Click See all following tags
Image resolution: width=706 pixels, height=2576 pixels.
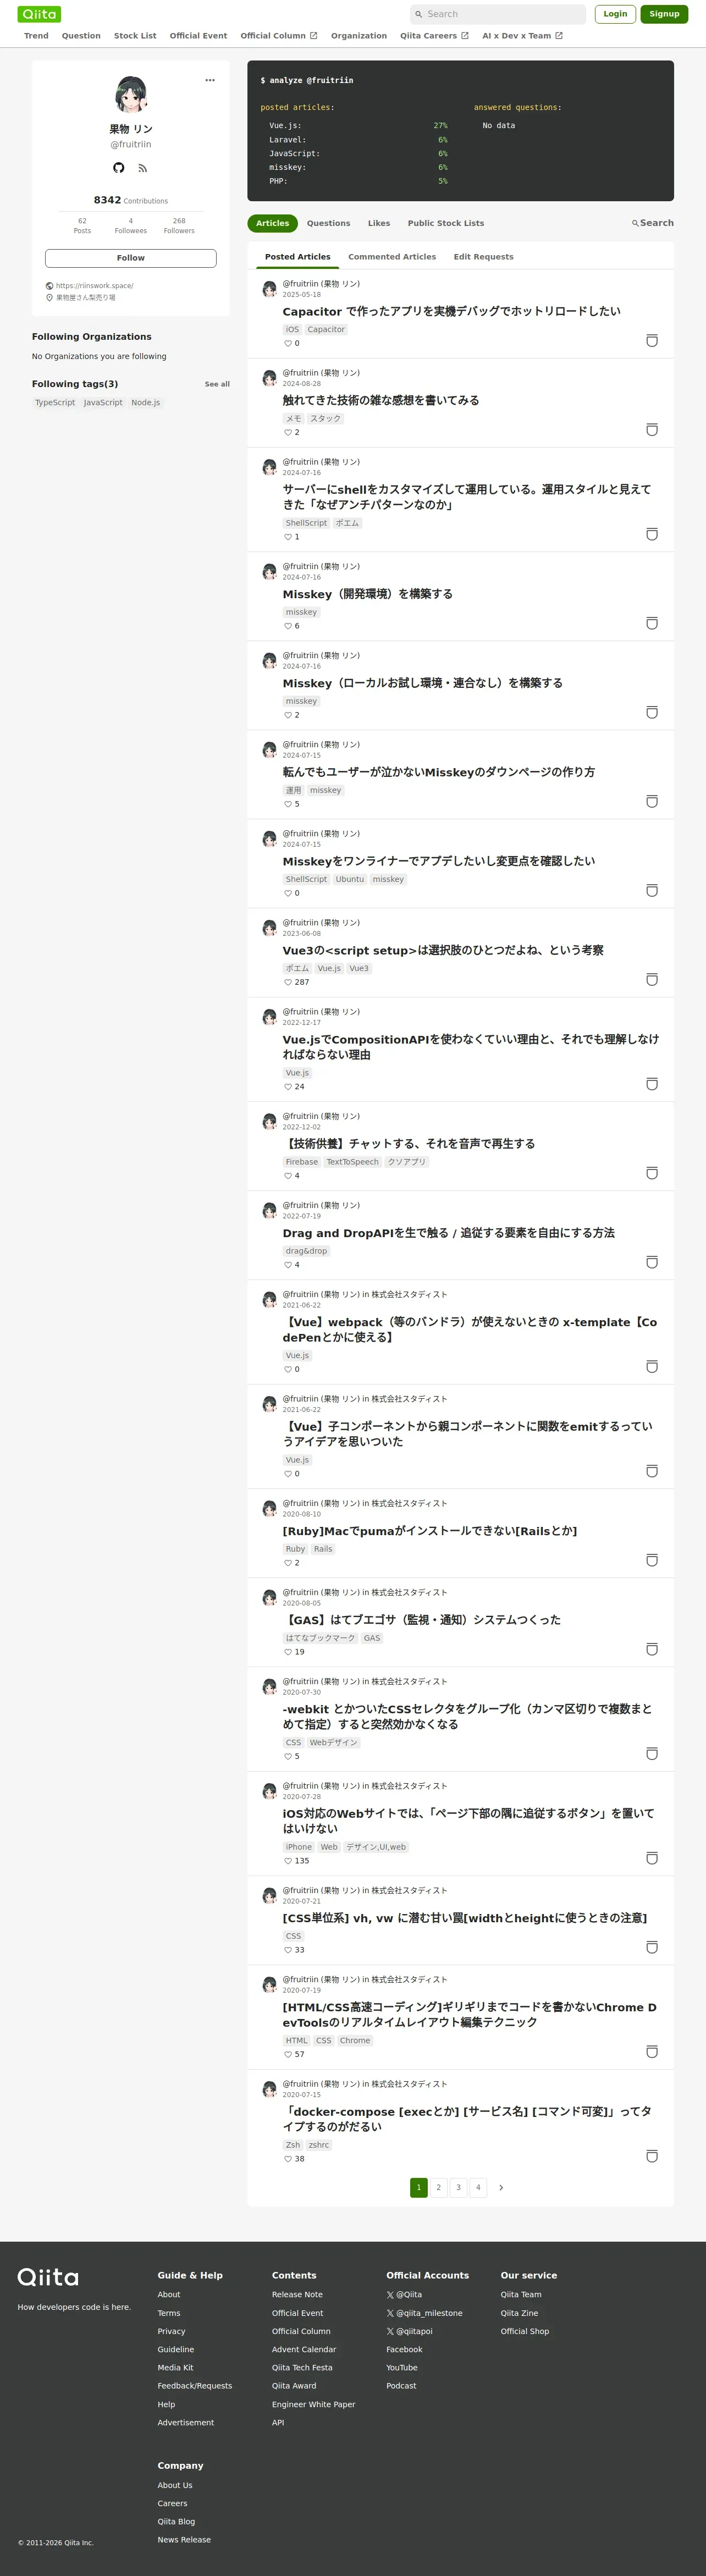click(x=217, y=384)
